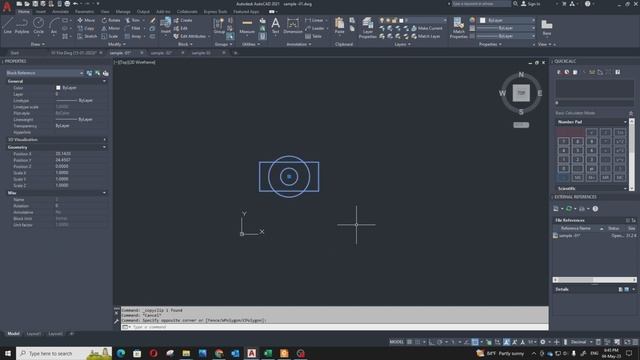Image resolution: width=640 pixels, height=360 pixels.
Task: Toggle the Properties panel pick-add icon
Action: [x=89, y=73]
